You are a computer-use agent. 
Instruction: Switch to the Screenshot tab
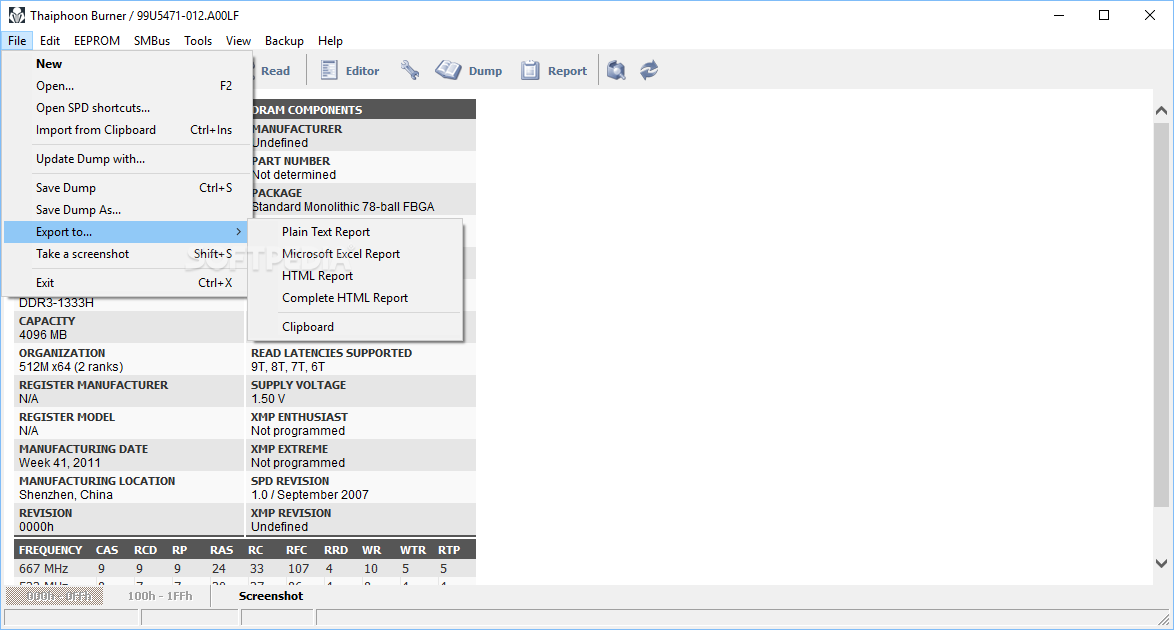270,596
